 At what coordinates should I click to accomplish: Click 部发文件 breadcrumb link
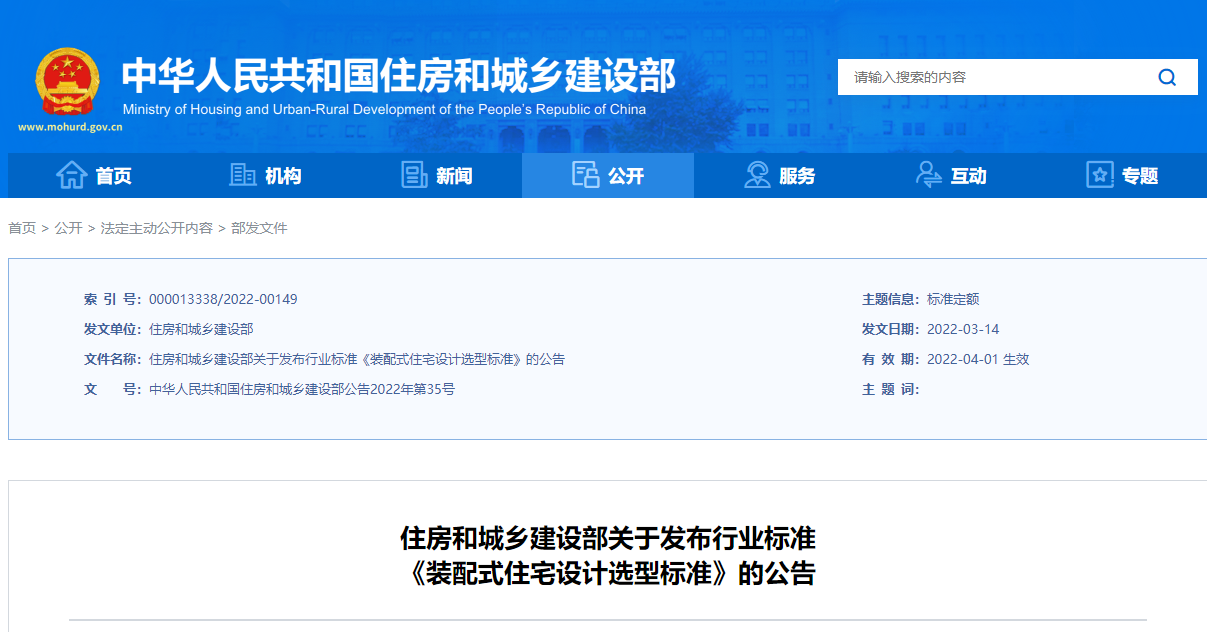click(x=259, y=228)
